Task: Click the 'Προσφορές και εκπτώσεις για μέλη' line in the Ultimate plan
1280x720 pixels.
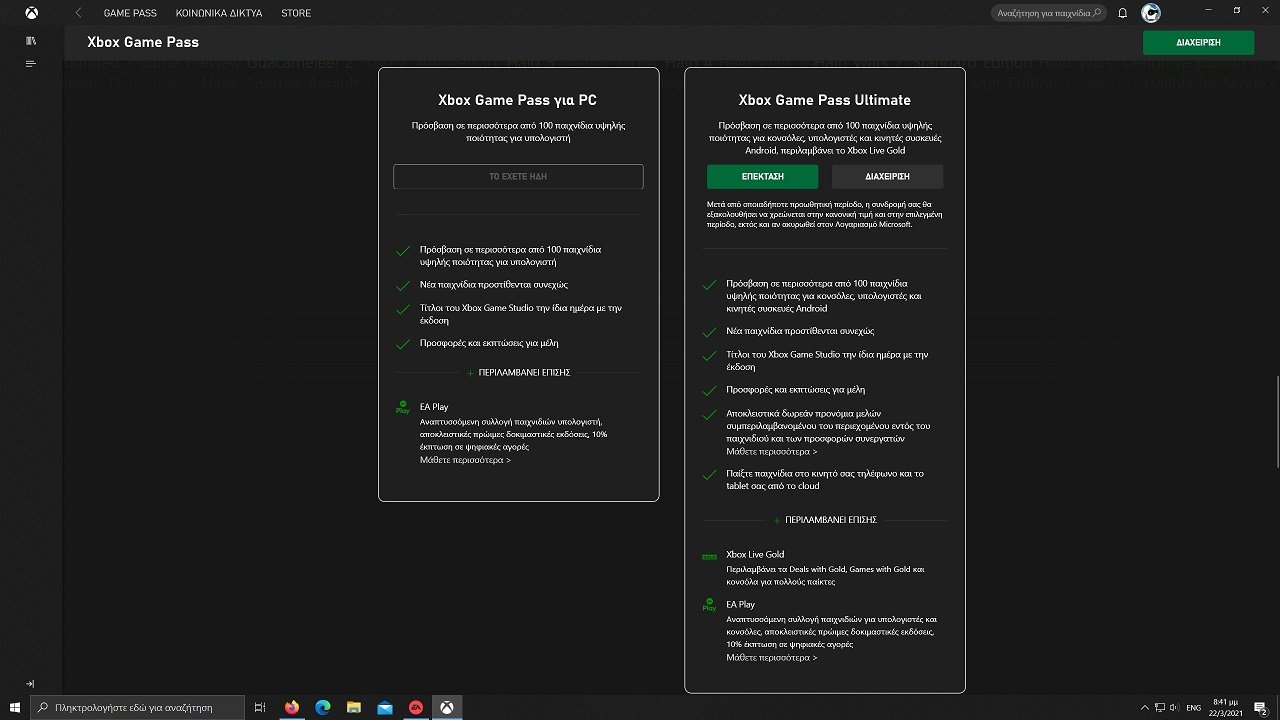Action: click(x=796, y=390)
